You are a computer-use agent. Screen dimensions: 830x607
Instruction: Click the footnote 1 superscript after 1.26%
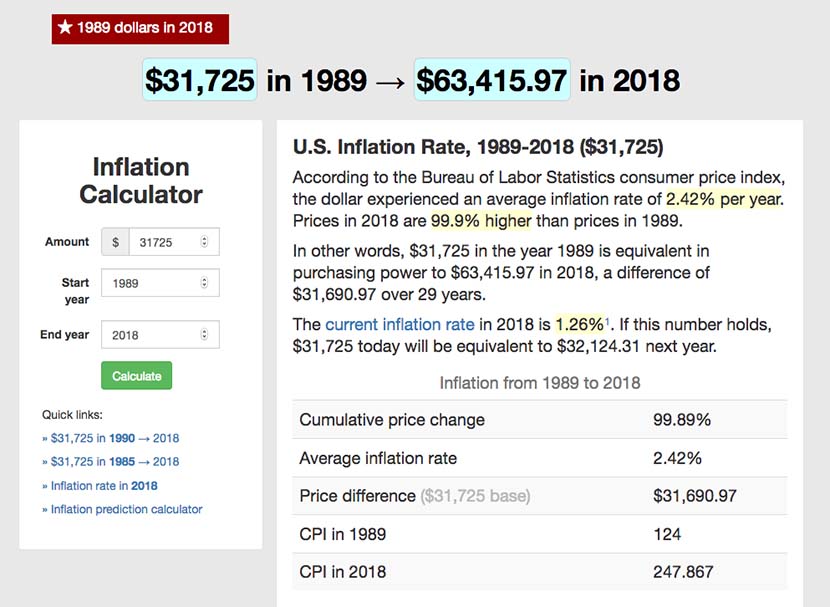click(607, 322)
